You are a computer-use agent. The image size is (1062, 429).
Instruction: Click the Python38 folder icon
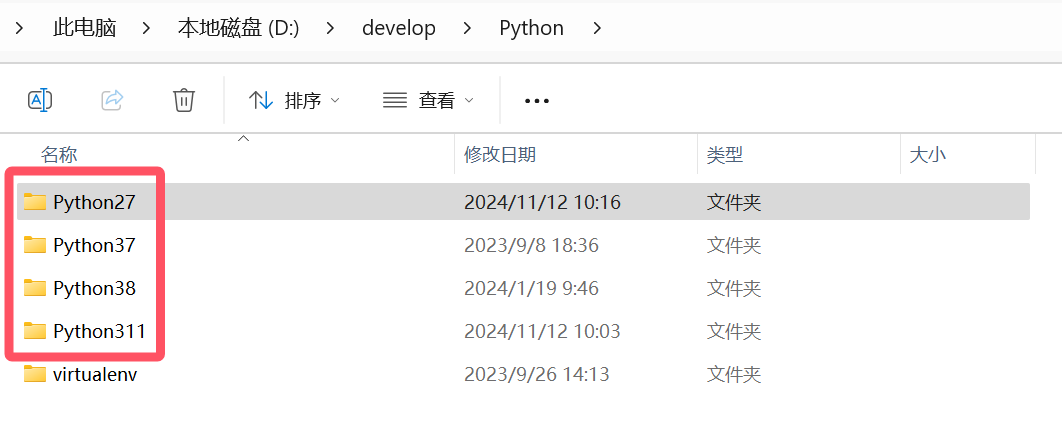35,287
